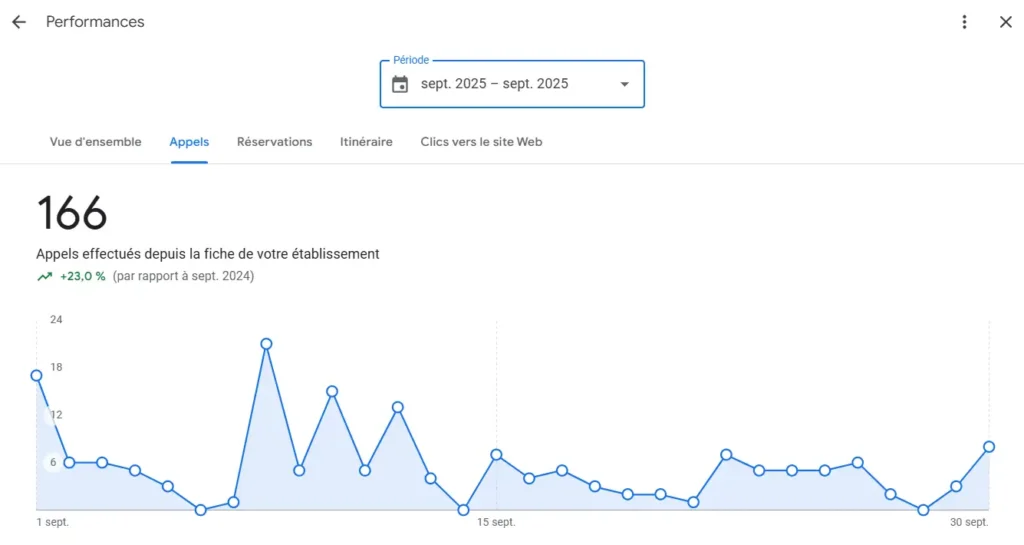Screen dimensions: 1024x545
Task: Switch to the Vue d'ensemble tab
Action: tap(95, 142)
